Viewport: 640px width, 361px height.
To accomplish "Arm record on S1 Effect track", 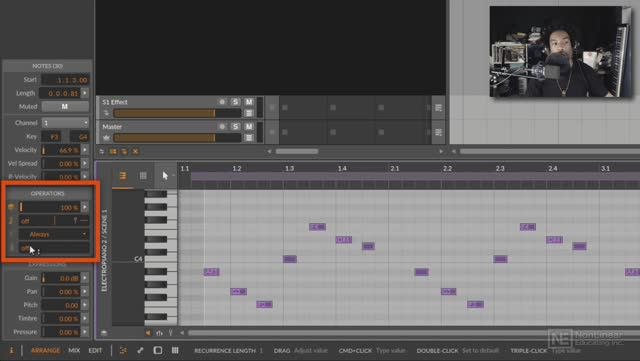I will (x=222, y=102).
